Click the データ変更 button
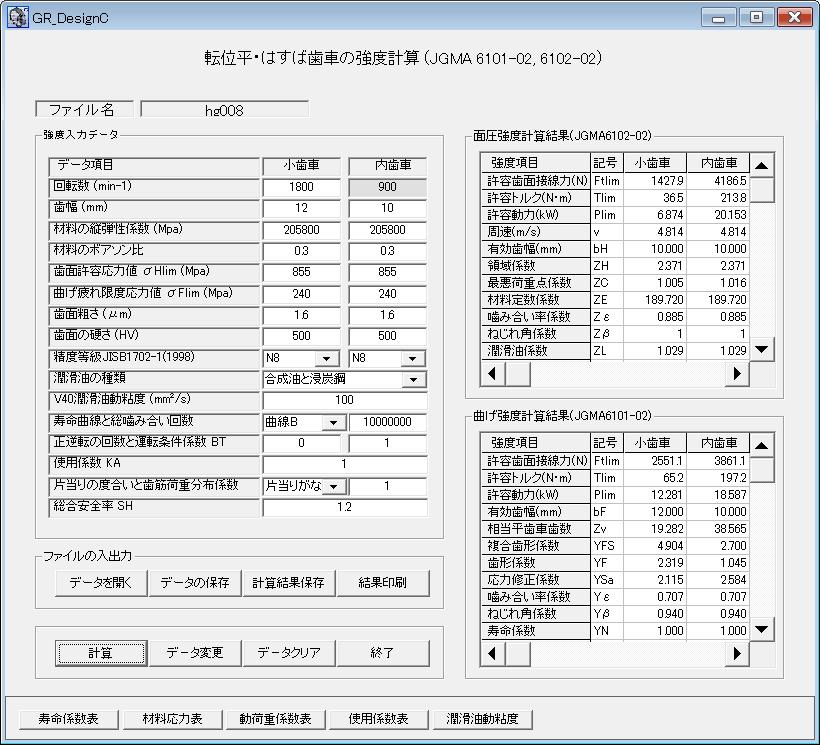 pos(194,653)
